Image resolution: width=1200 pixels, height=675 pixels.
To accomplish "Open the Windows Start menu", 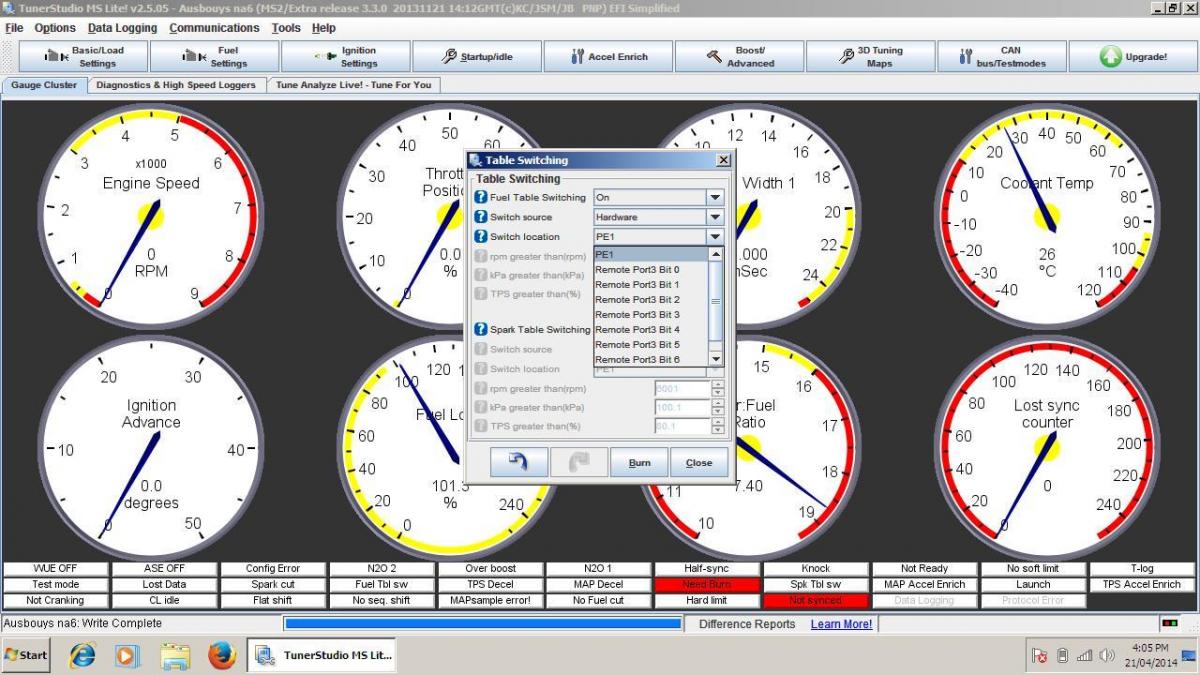I will 27,655.
